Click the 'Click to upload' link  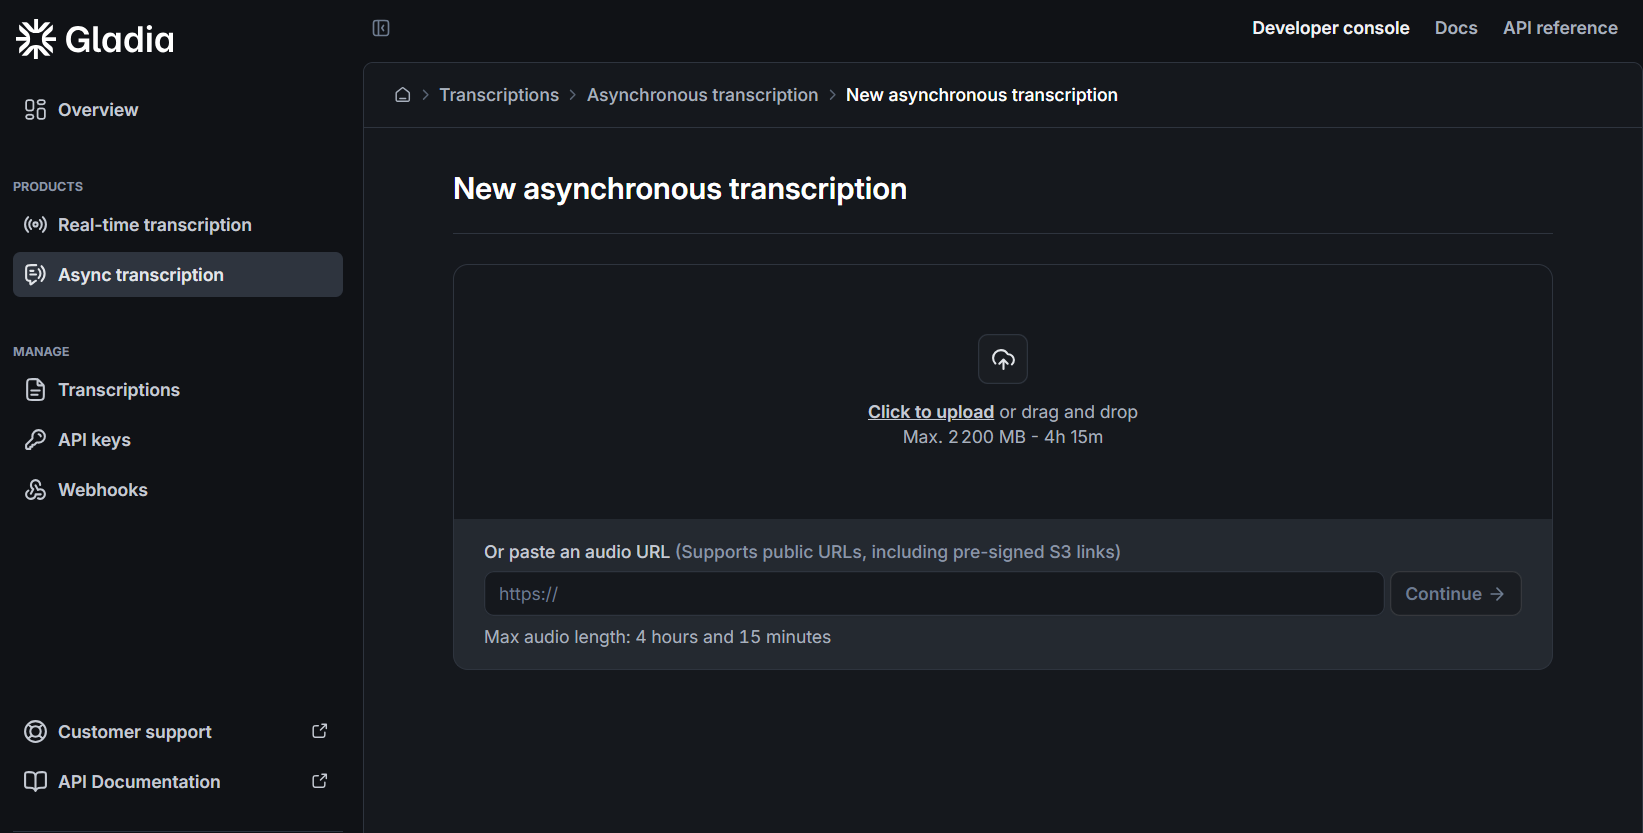point(930,412)
